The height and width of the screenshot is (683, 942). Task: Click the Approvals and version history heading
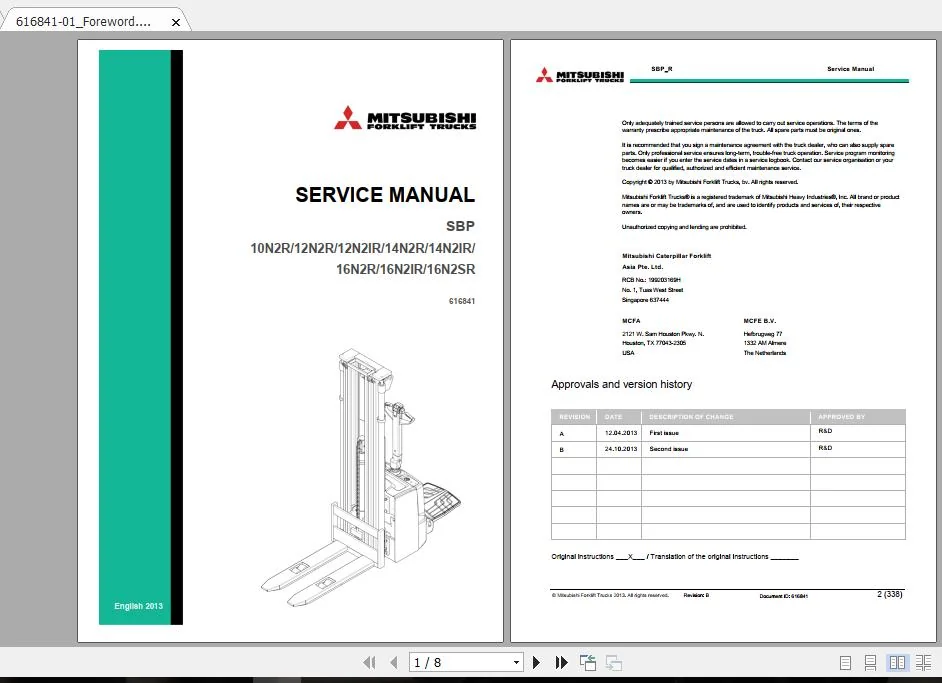pos(621,384)
